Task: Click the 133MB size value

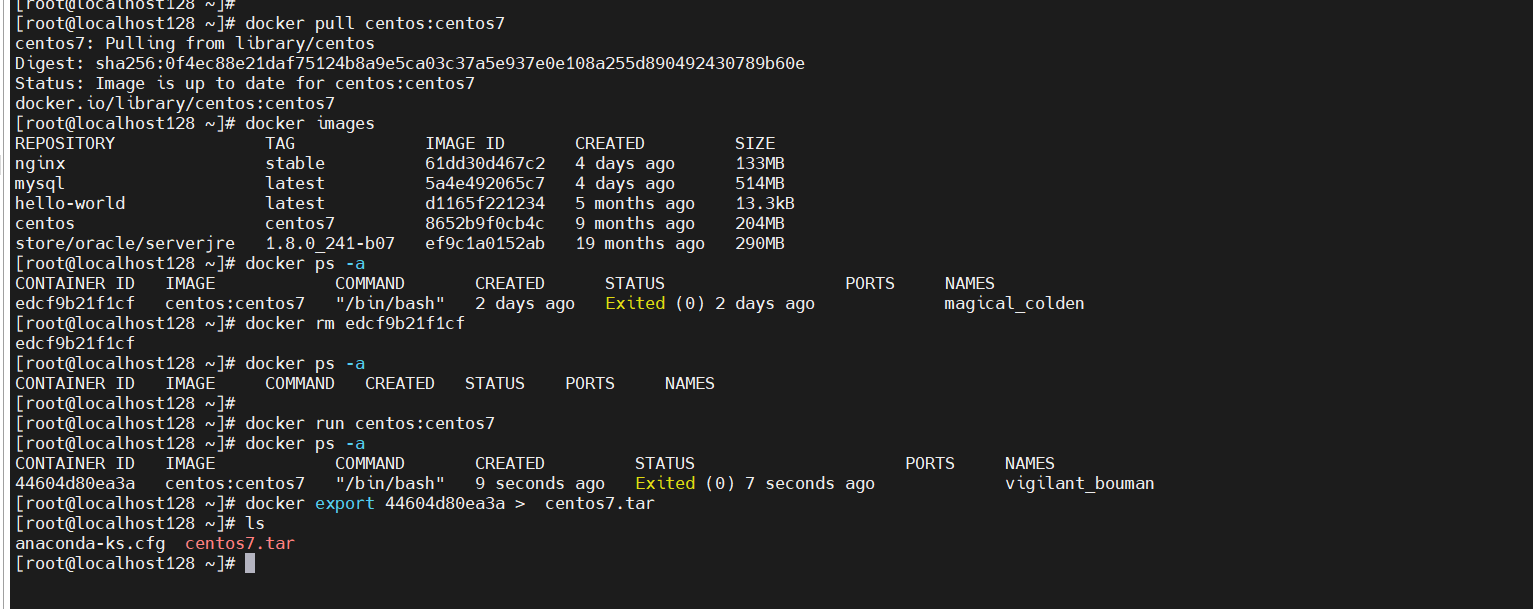Action: tap(760, 163)
